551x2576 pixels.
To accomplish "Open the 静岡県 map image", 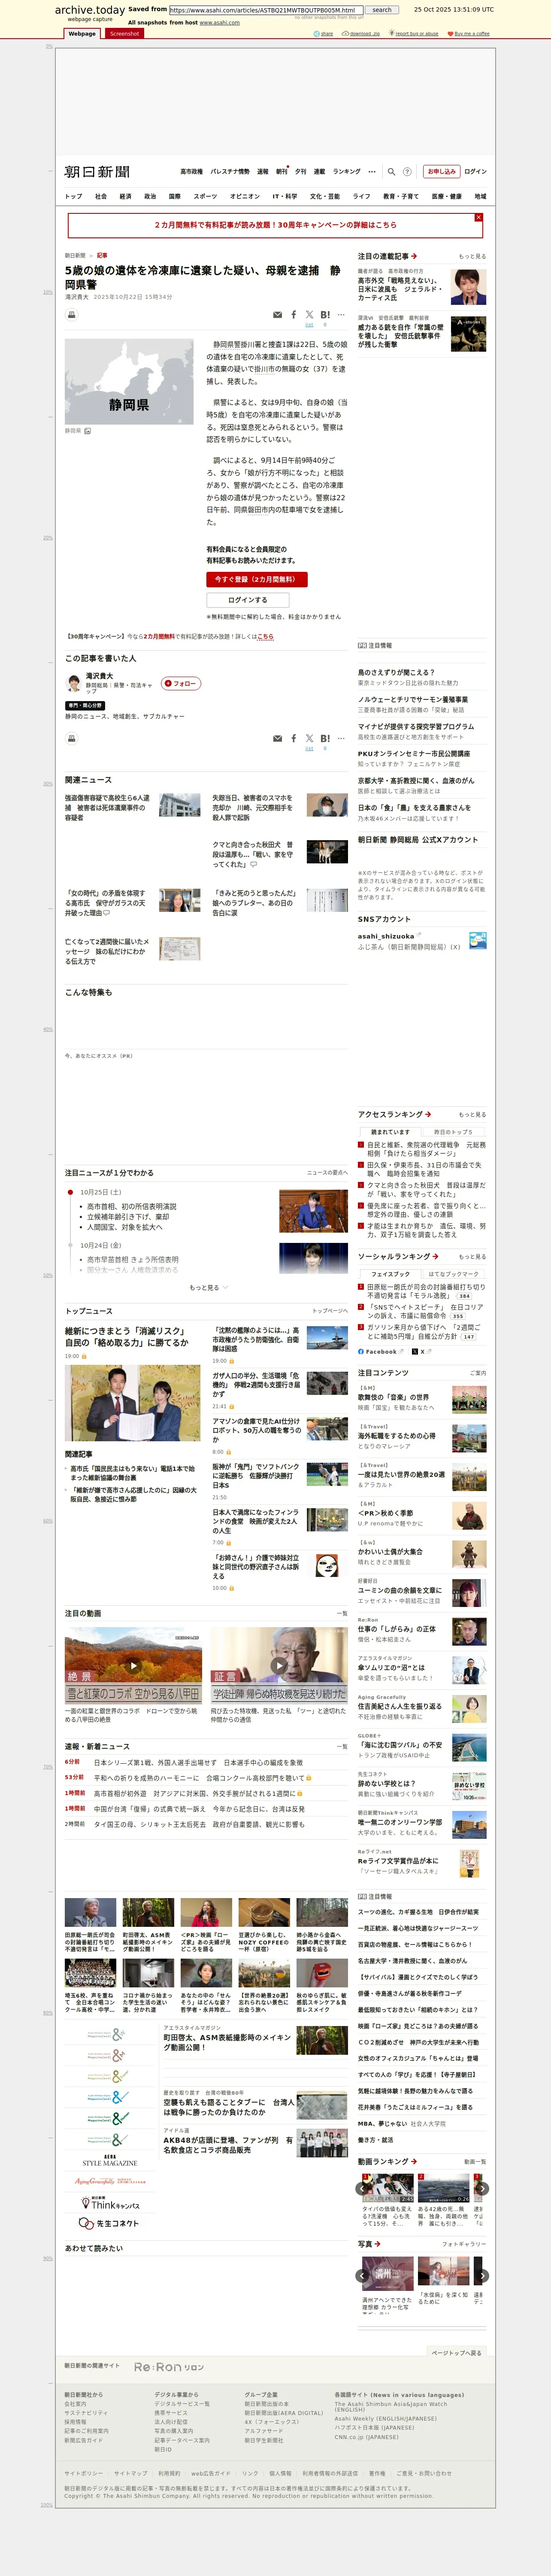I will [129, 382].
